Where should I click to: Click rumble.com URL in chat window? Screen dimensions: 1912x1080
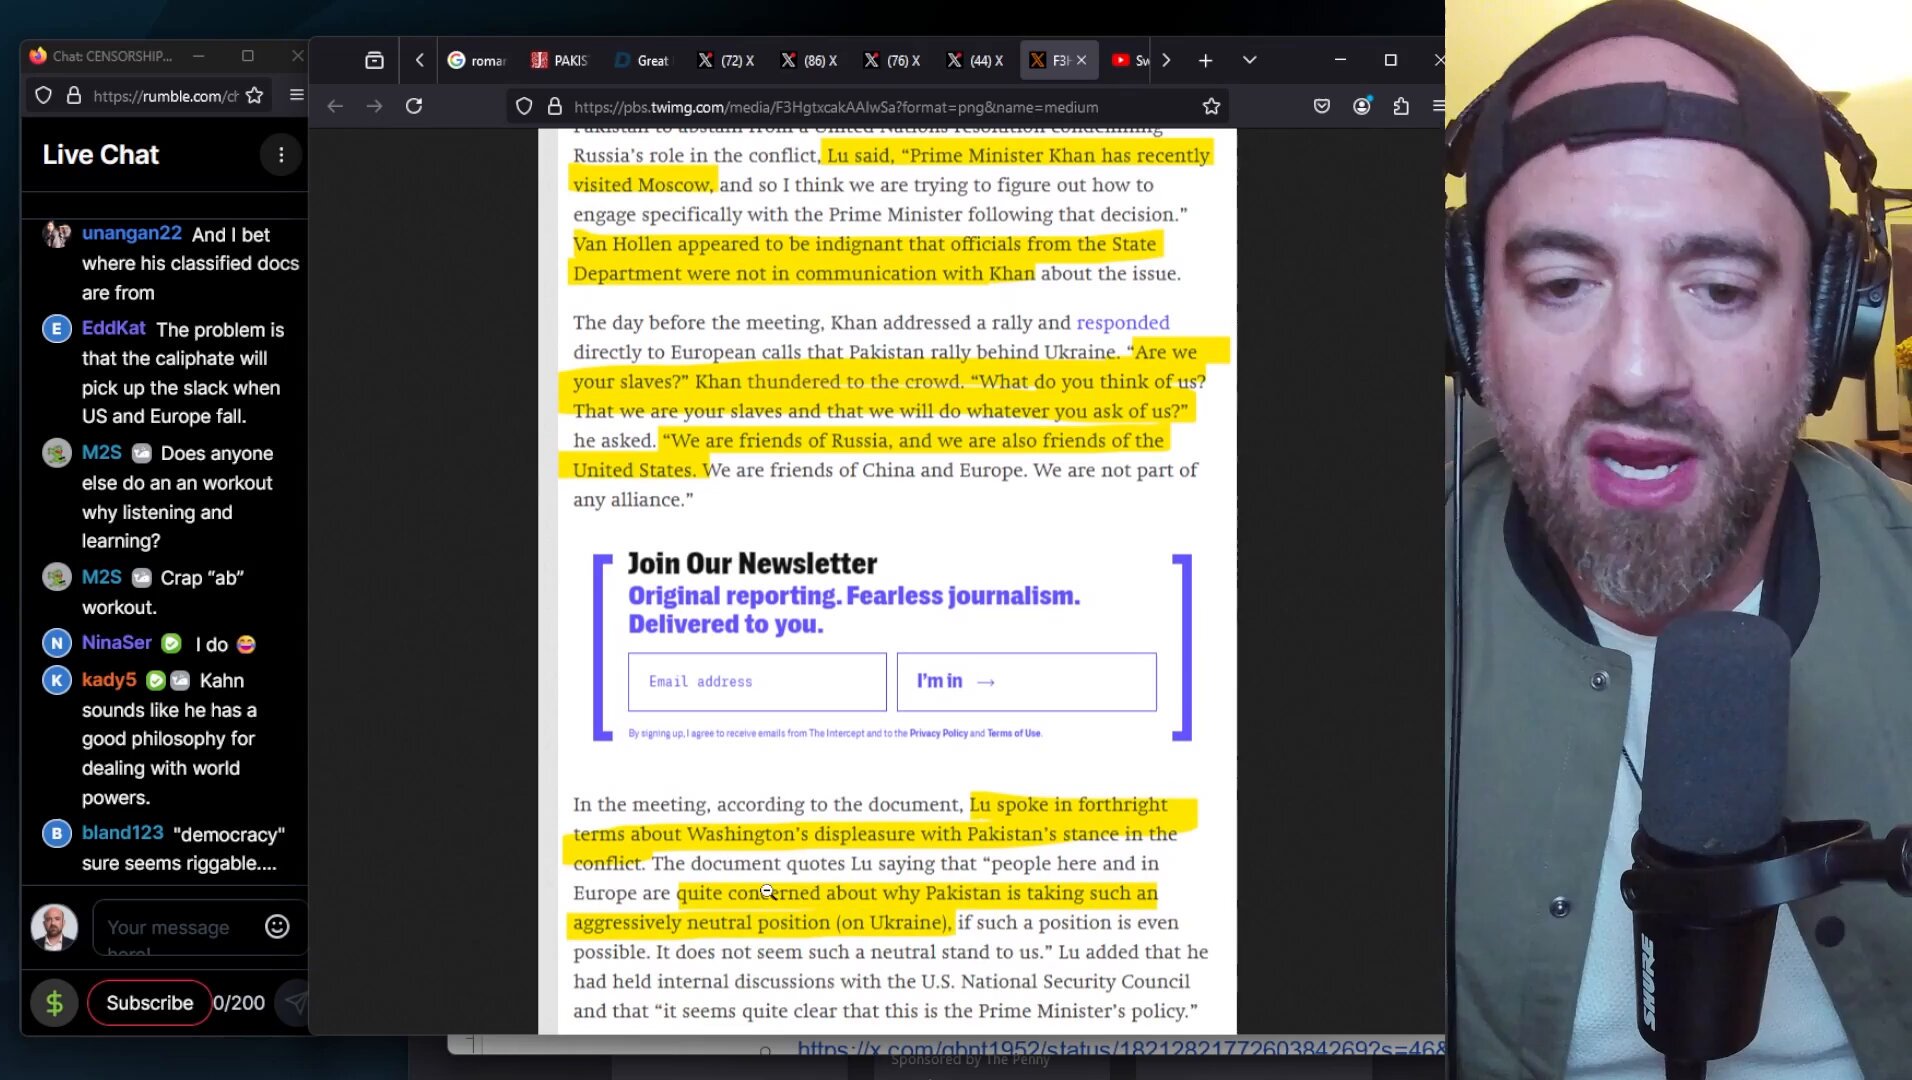click(165, 96)
